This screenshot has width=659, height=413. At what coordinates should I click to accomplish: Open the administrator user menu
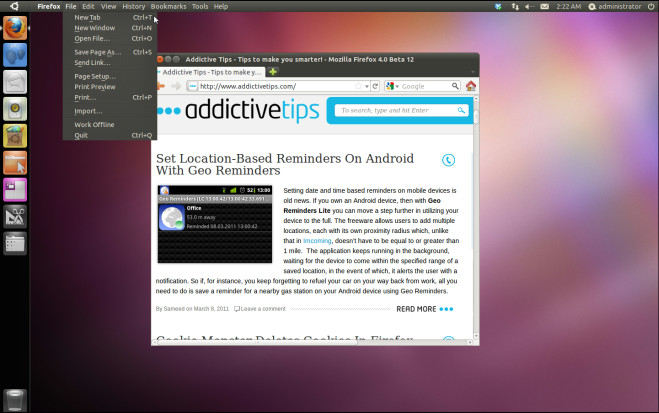[615, 6]
